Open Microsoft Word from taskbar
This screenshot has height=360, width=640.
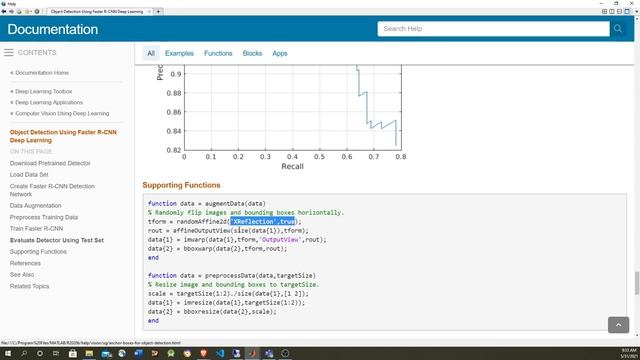point(138,353)
